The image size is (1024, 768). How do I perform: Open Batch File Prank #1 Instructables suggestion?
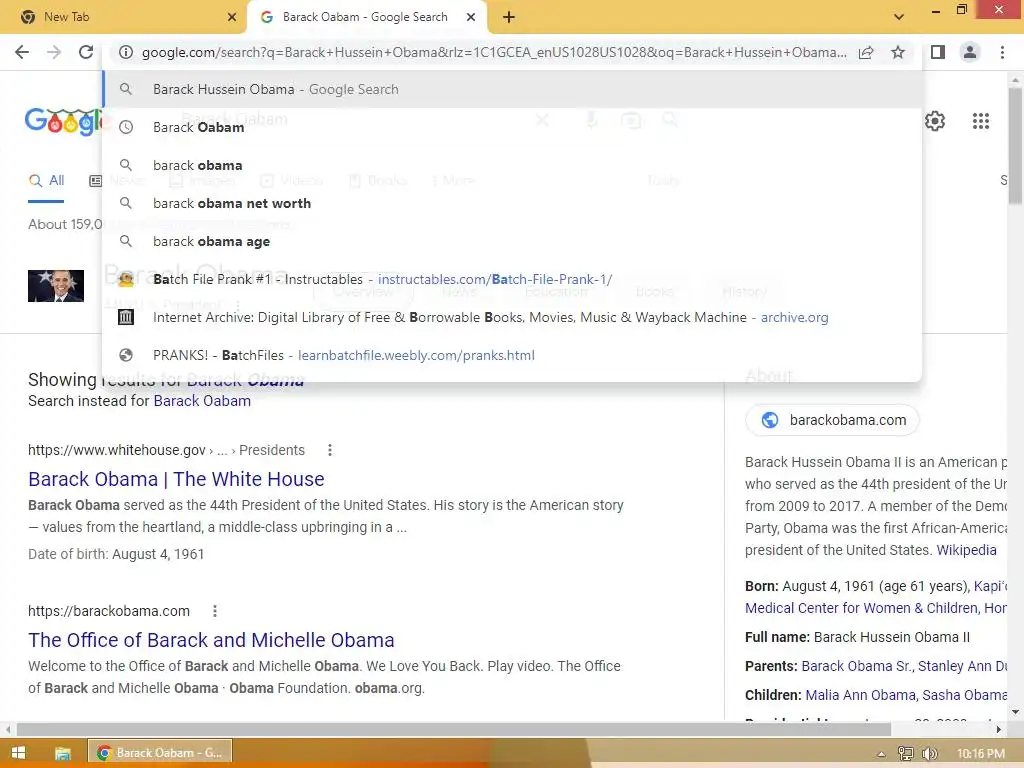coord(513,280)
